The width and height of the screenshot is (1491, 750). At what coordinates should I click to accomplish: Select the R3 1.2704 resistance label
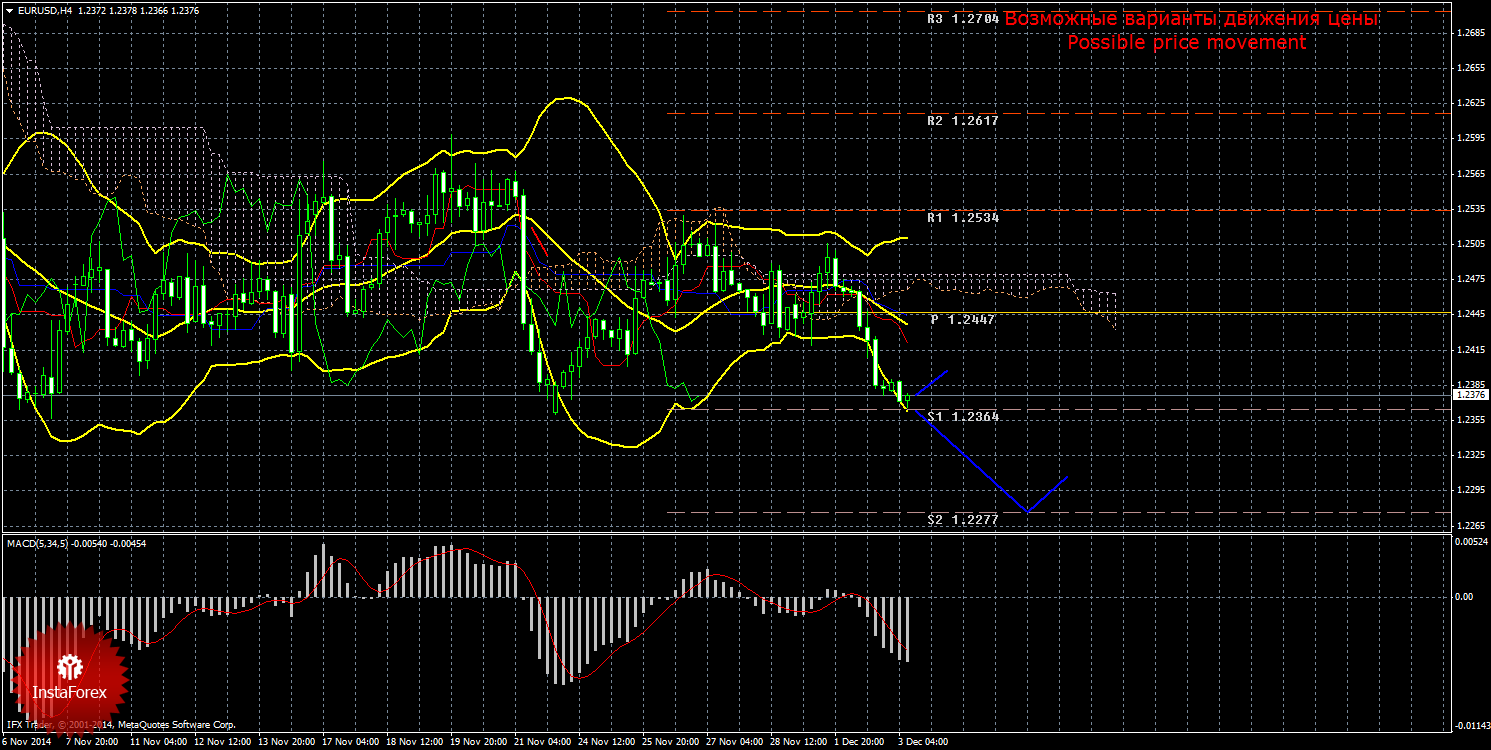962,18
